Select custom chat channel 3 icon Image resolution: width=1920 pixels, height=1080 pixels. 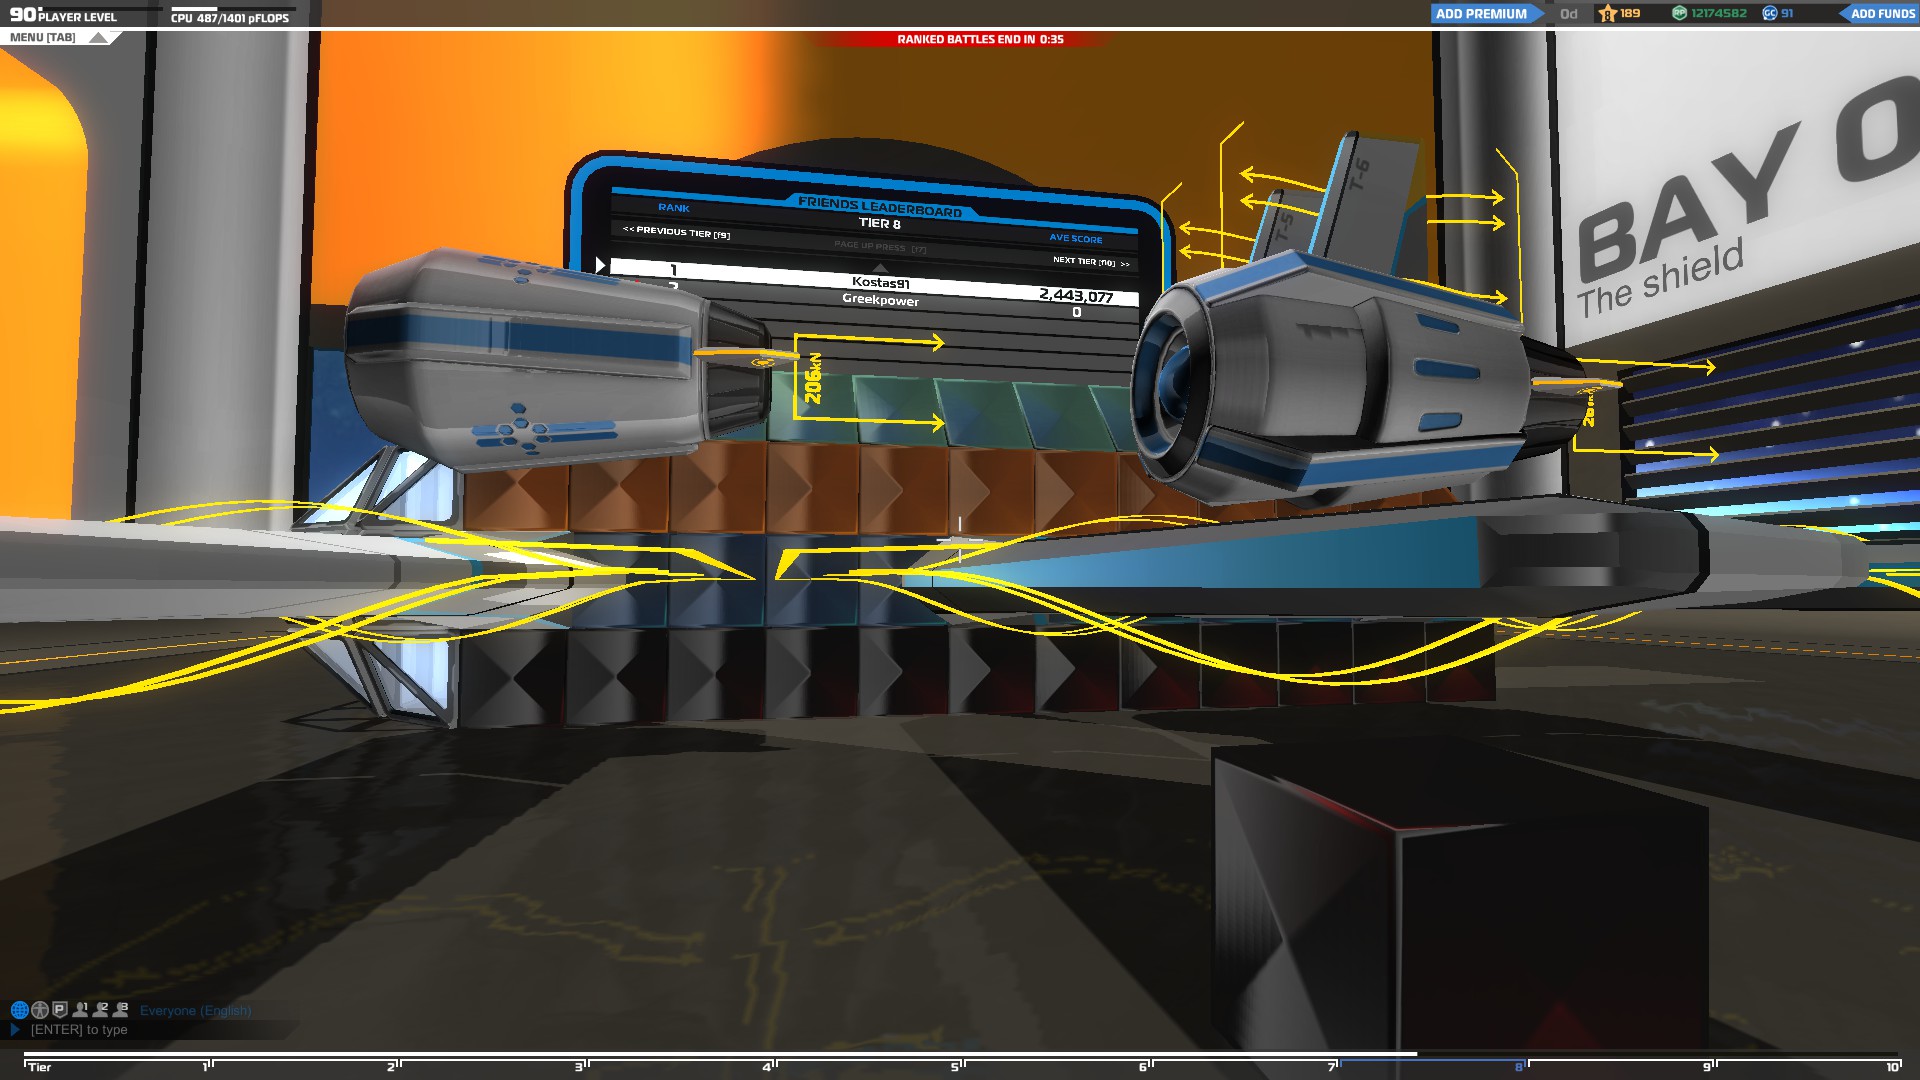pos(121,1010)
